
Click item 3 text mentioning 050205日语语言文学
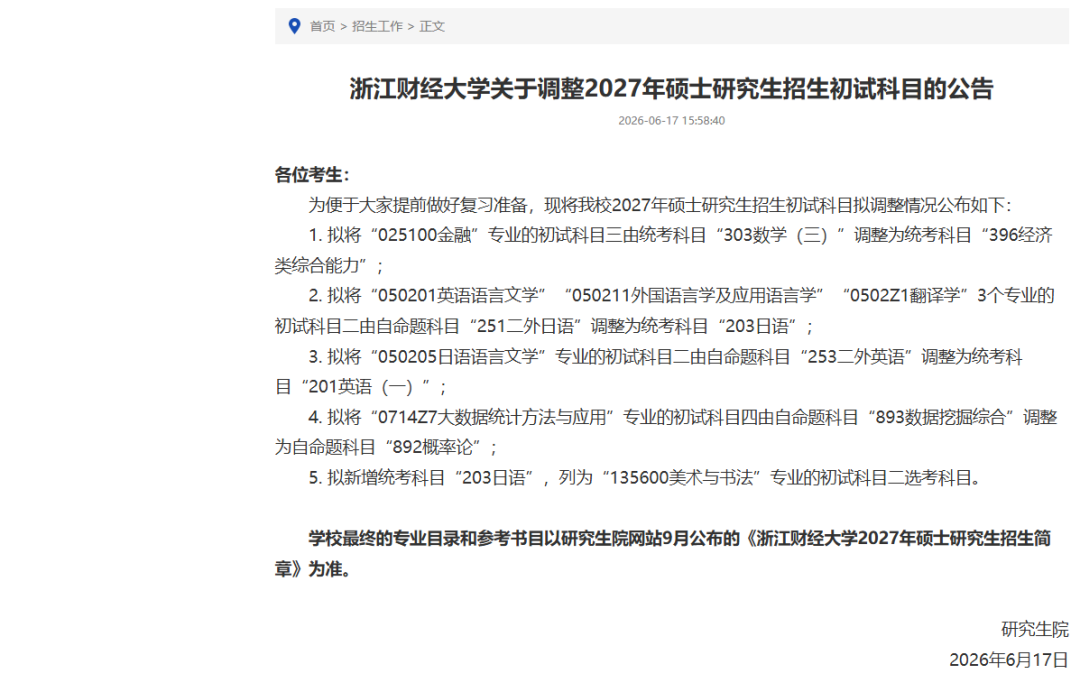coord(665,357)
